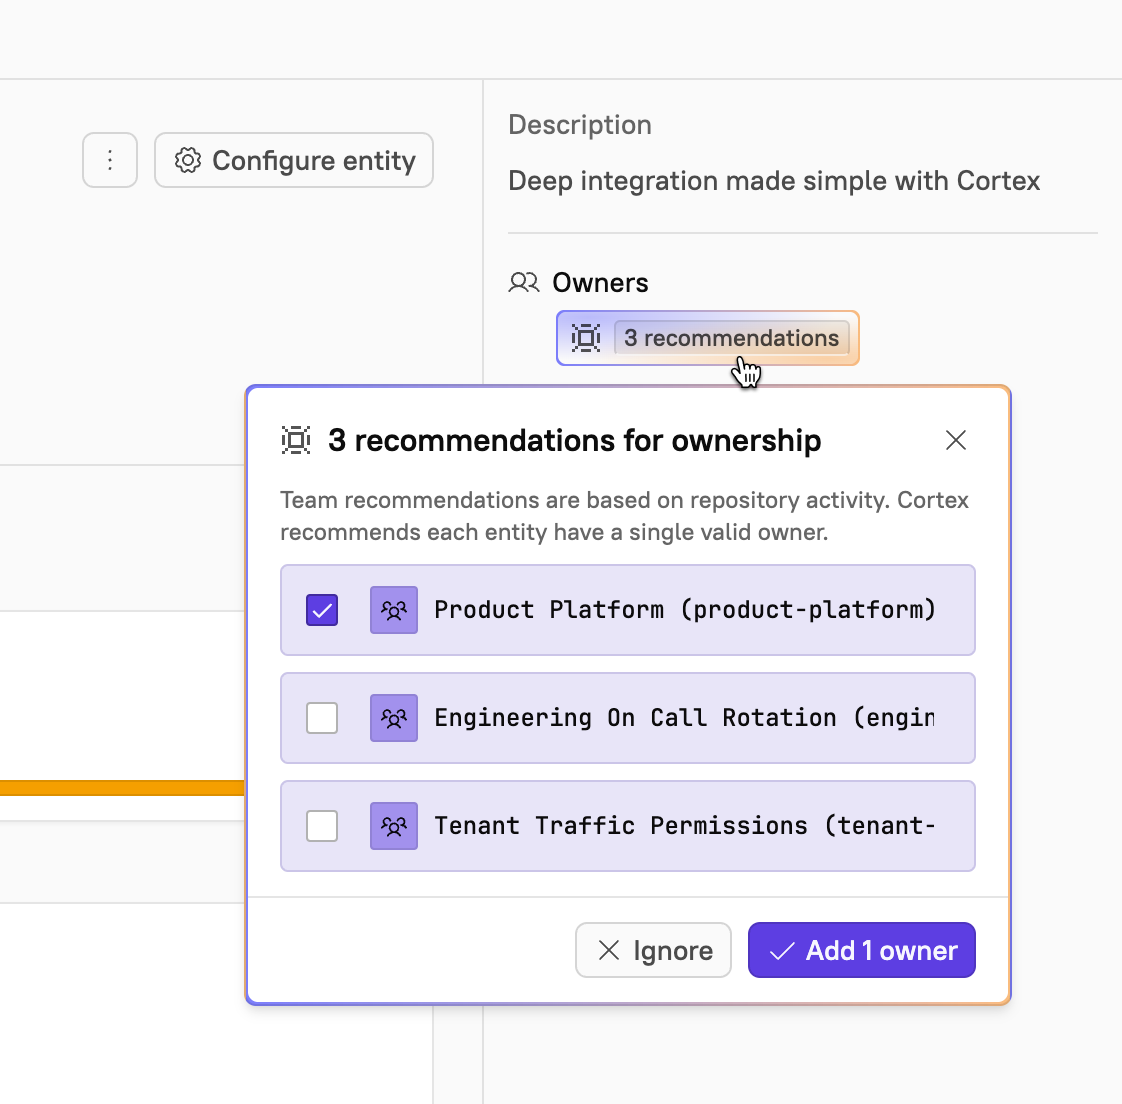Click the Tenant Traffic Permissions team icon
Viewport: 1122px width, 1104px height.
(394, 826)
